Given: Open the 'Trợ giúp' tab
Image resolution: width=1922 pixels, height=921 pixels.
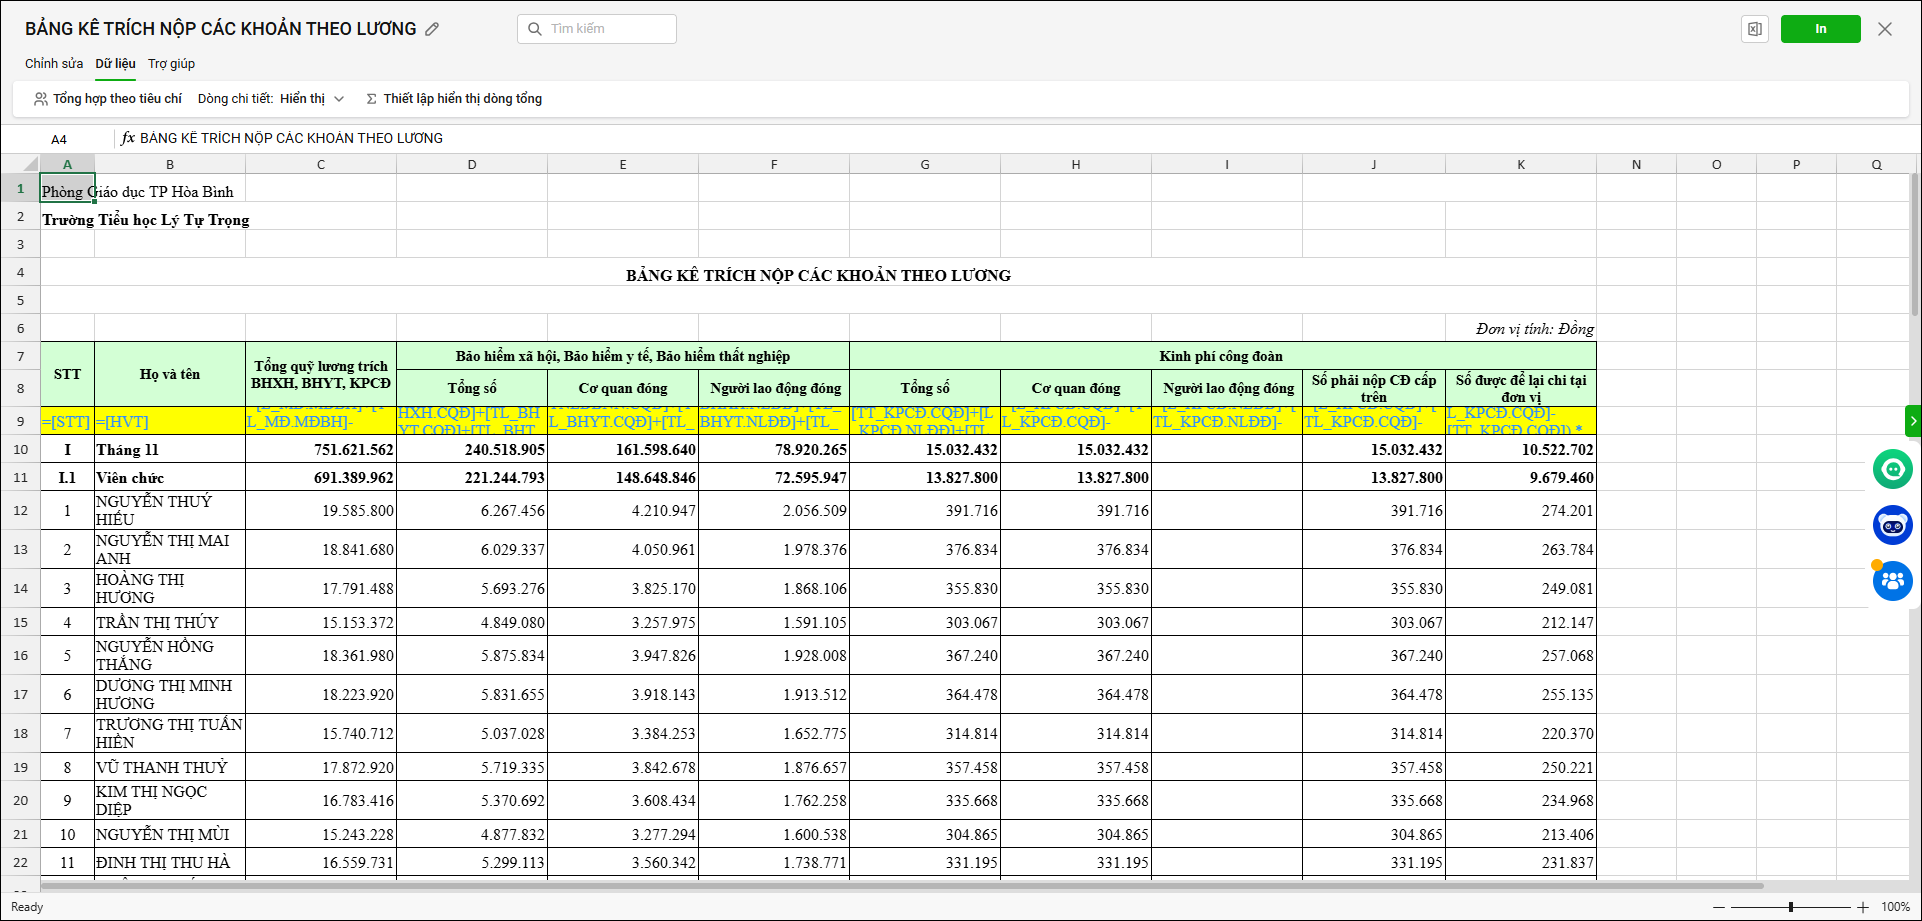Looking at the screenshot, I should click(171, 64).
